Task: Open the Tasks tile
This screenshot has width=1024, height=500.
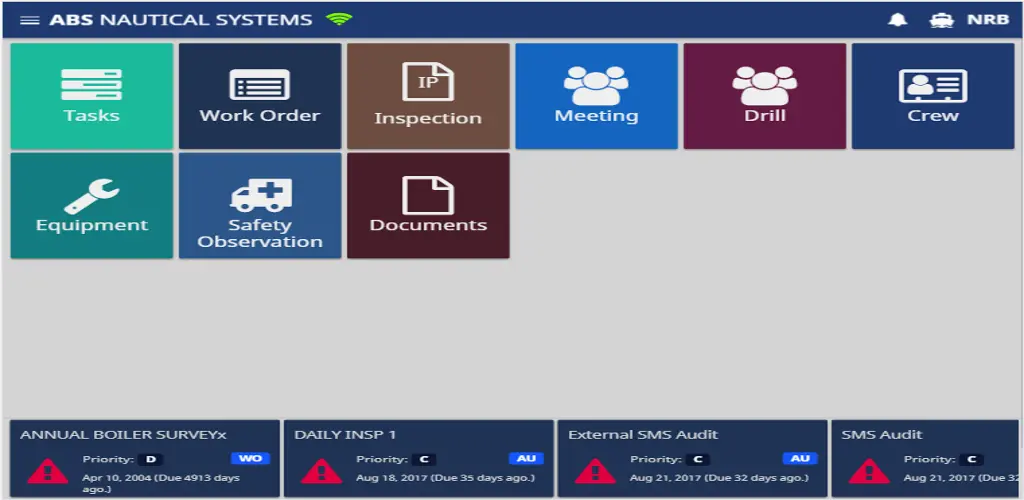Action: [x=92, y=96]
